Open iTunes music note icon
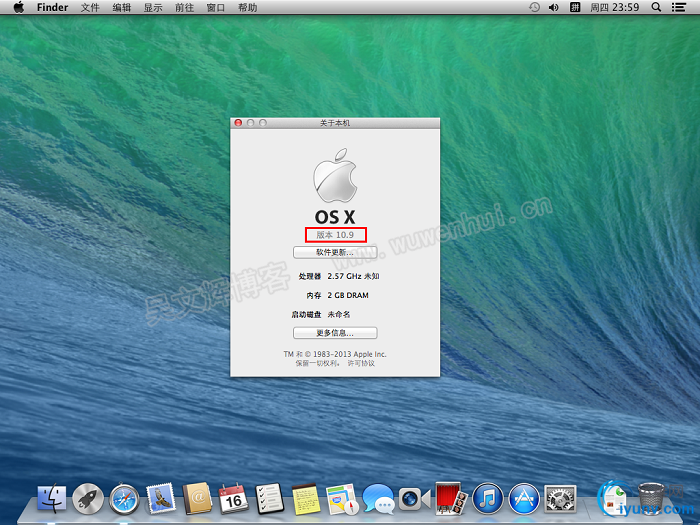 (487, 497)
